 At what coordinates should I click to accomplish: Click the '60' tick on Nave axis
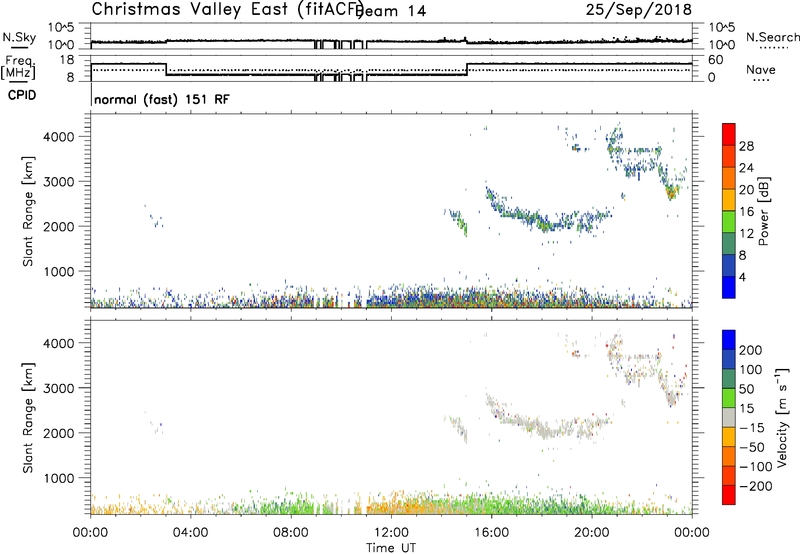716,60
